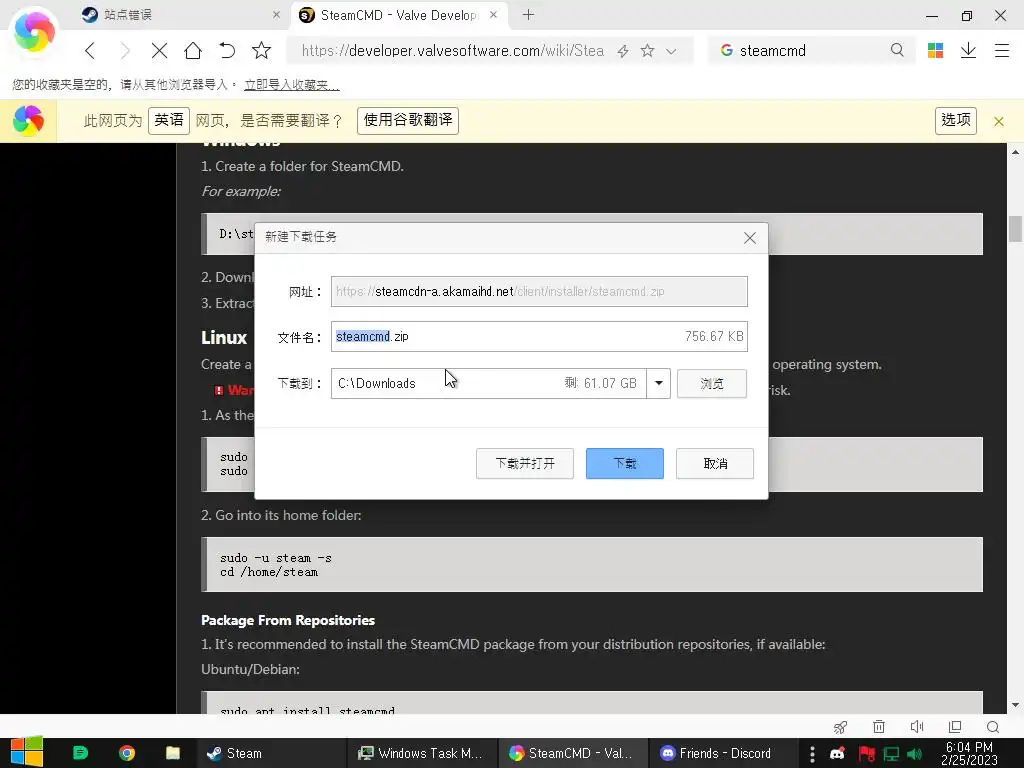Click the steamcmd search box
The height and width of the screenshot is (768, 1024).
coord(813,50)
